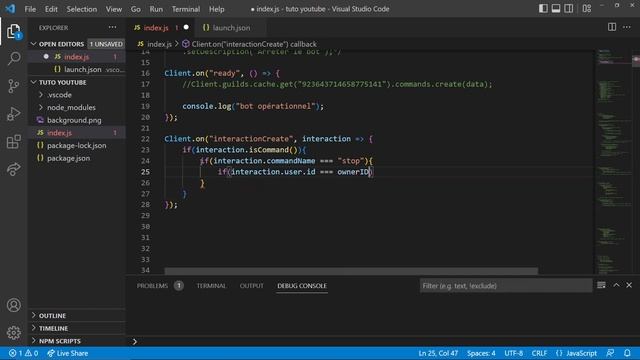Image resolution: width=640 pixels, height=360 pixels.
Task: Change file encoding UTF-8
Action: coord(513,353)
